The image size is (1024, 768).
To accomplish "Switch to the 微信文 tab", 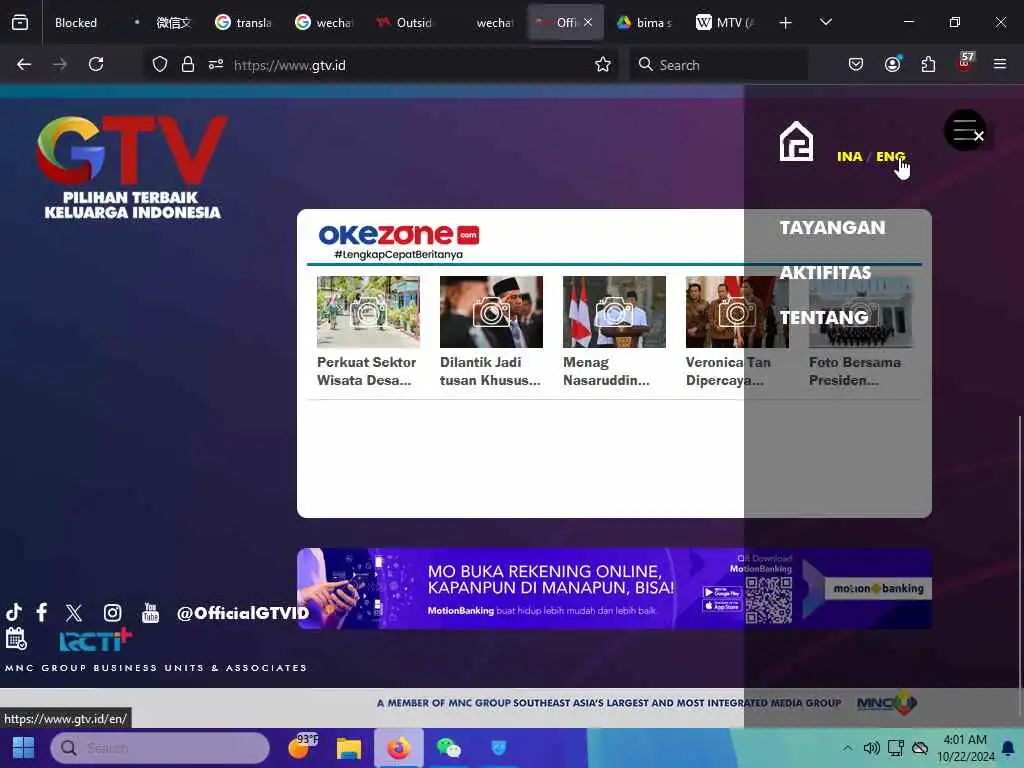I will 174,22.
